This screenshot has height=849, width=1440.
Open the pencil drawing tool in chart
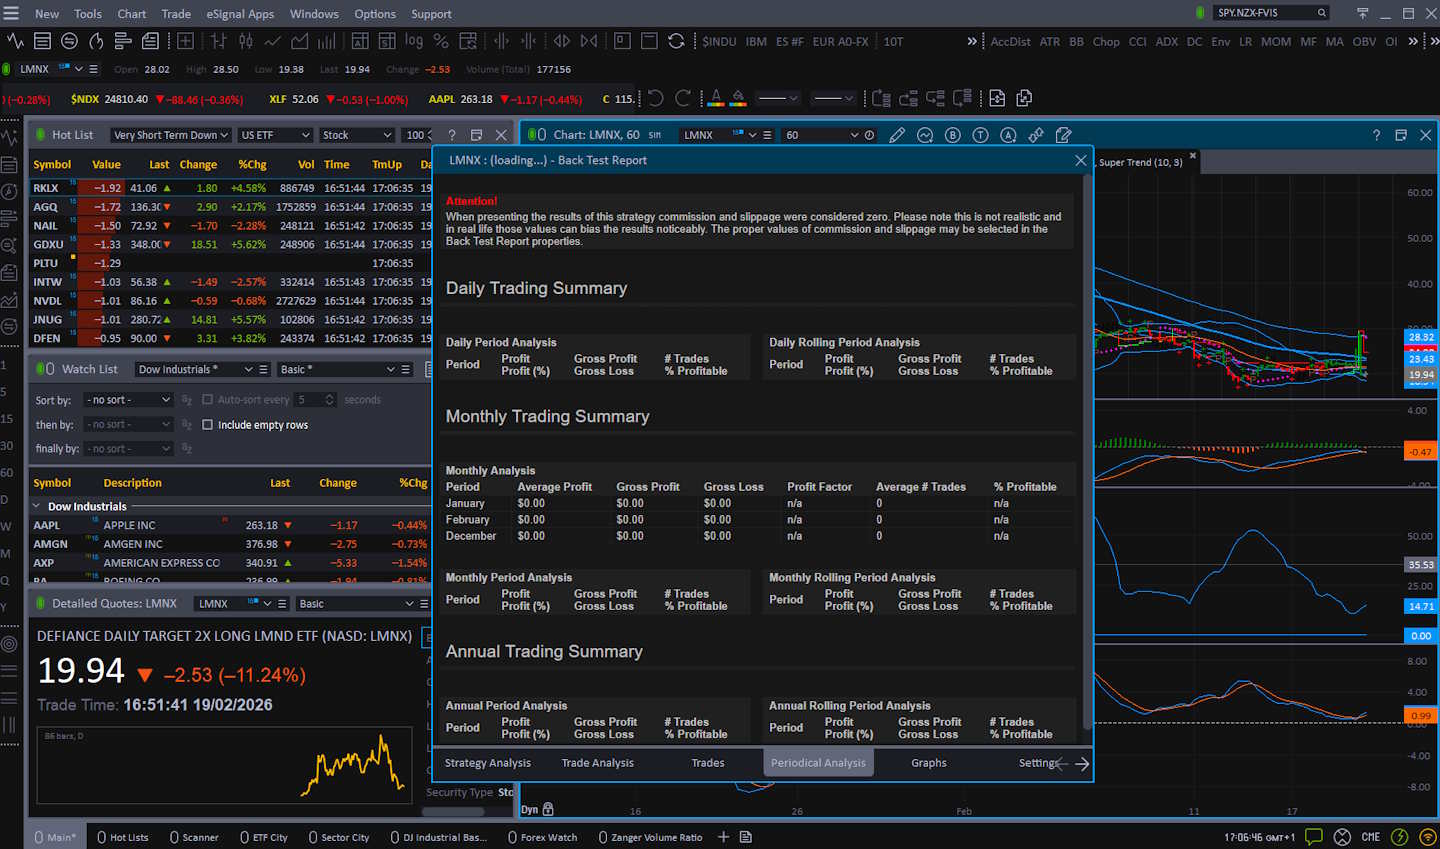(897, 135)
